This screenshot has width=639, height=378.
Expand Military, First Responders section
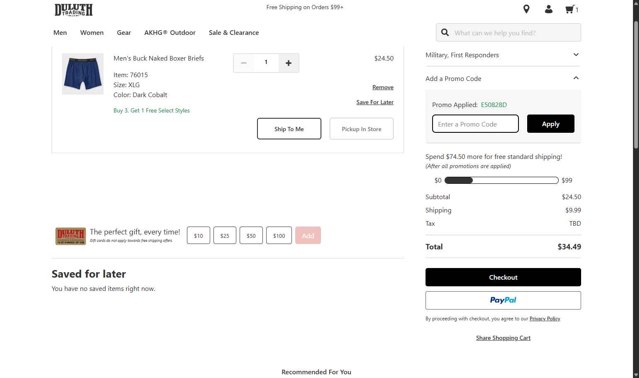tap(503, 55)
